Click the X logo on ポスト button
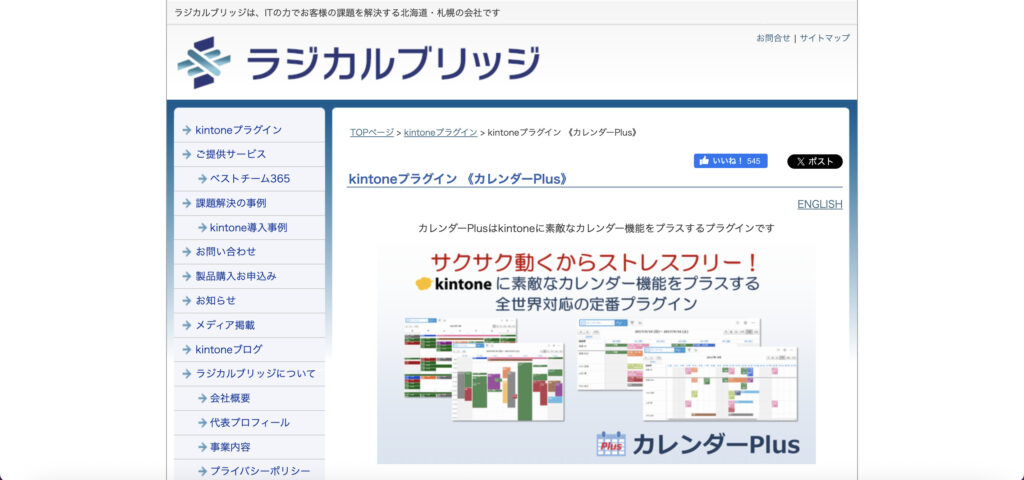The image size is (1024, 480). pyautogui.click(x=800, y=162)
